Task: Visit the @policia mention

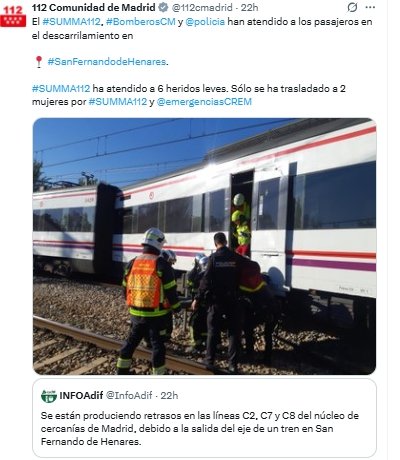Action: 205,22
